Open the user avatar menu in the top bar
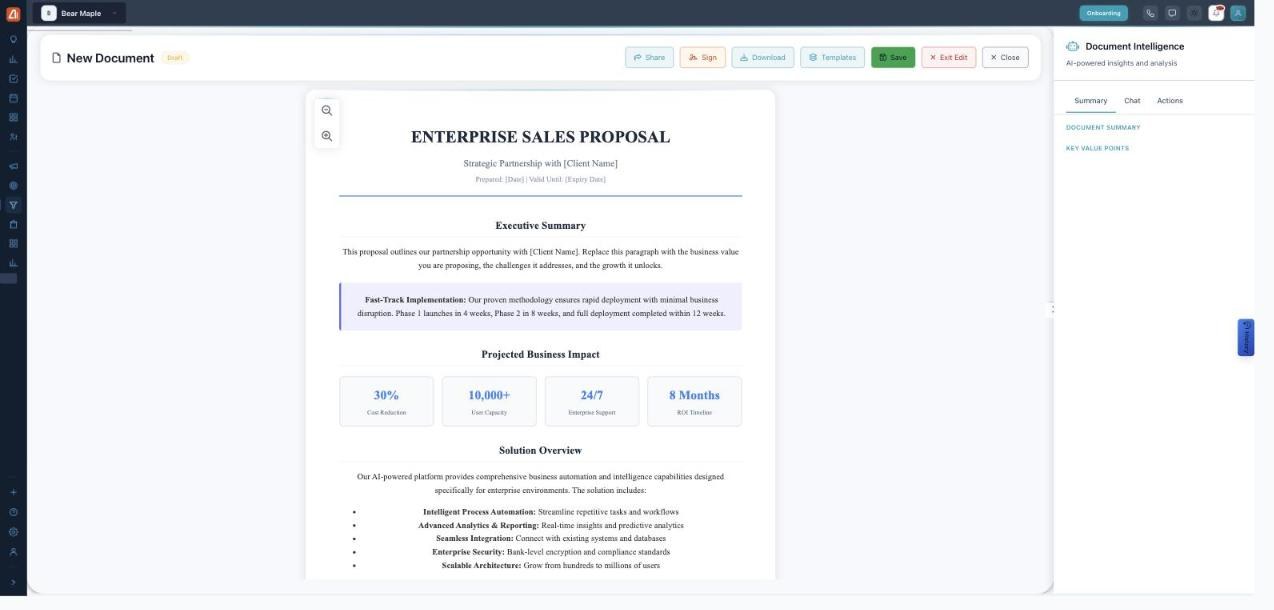Screen dimensions: 1274x610 click(x=1238, y=13)
